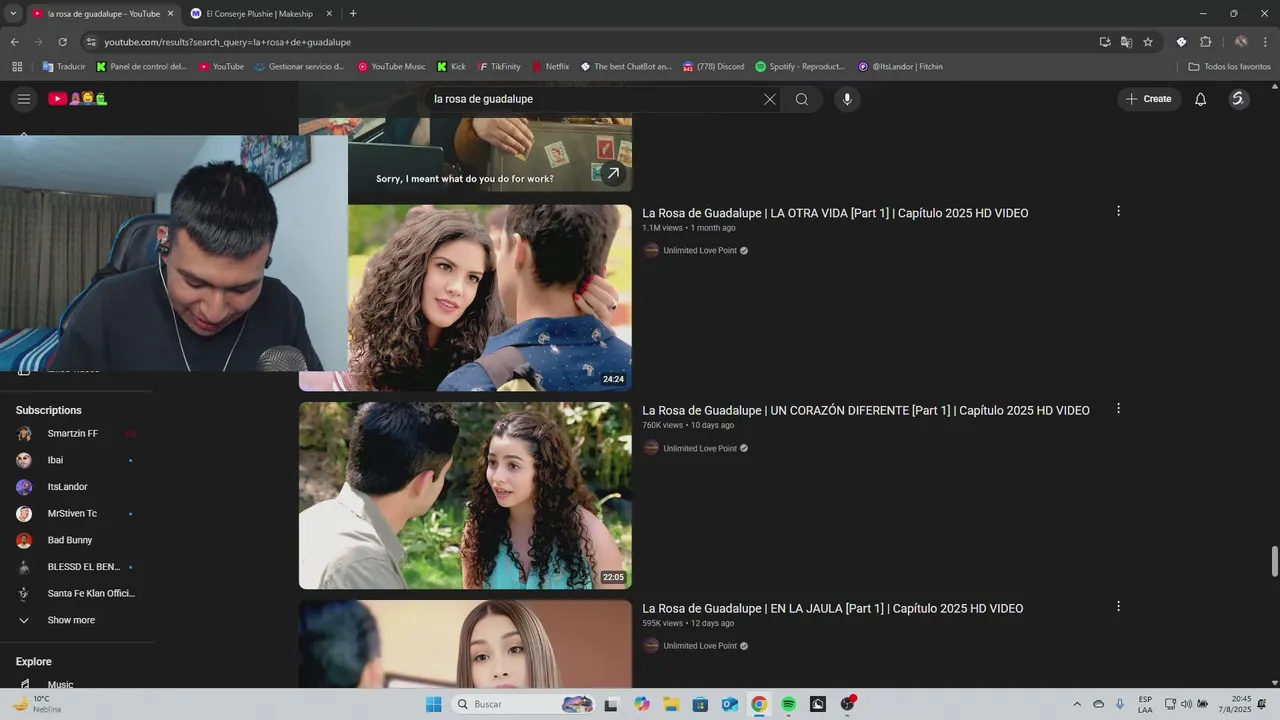Open options for LA OTRA VIDA video
Viewport: 1280px width, 720px height.
click(1118, 211)
